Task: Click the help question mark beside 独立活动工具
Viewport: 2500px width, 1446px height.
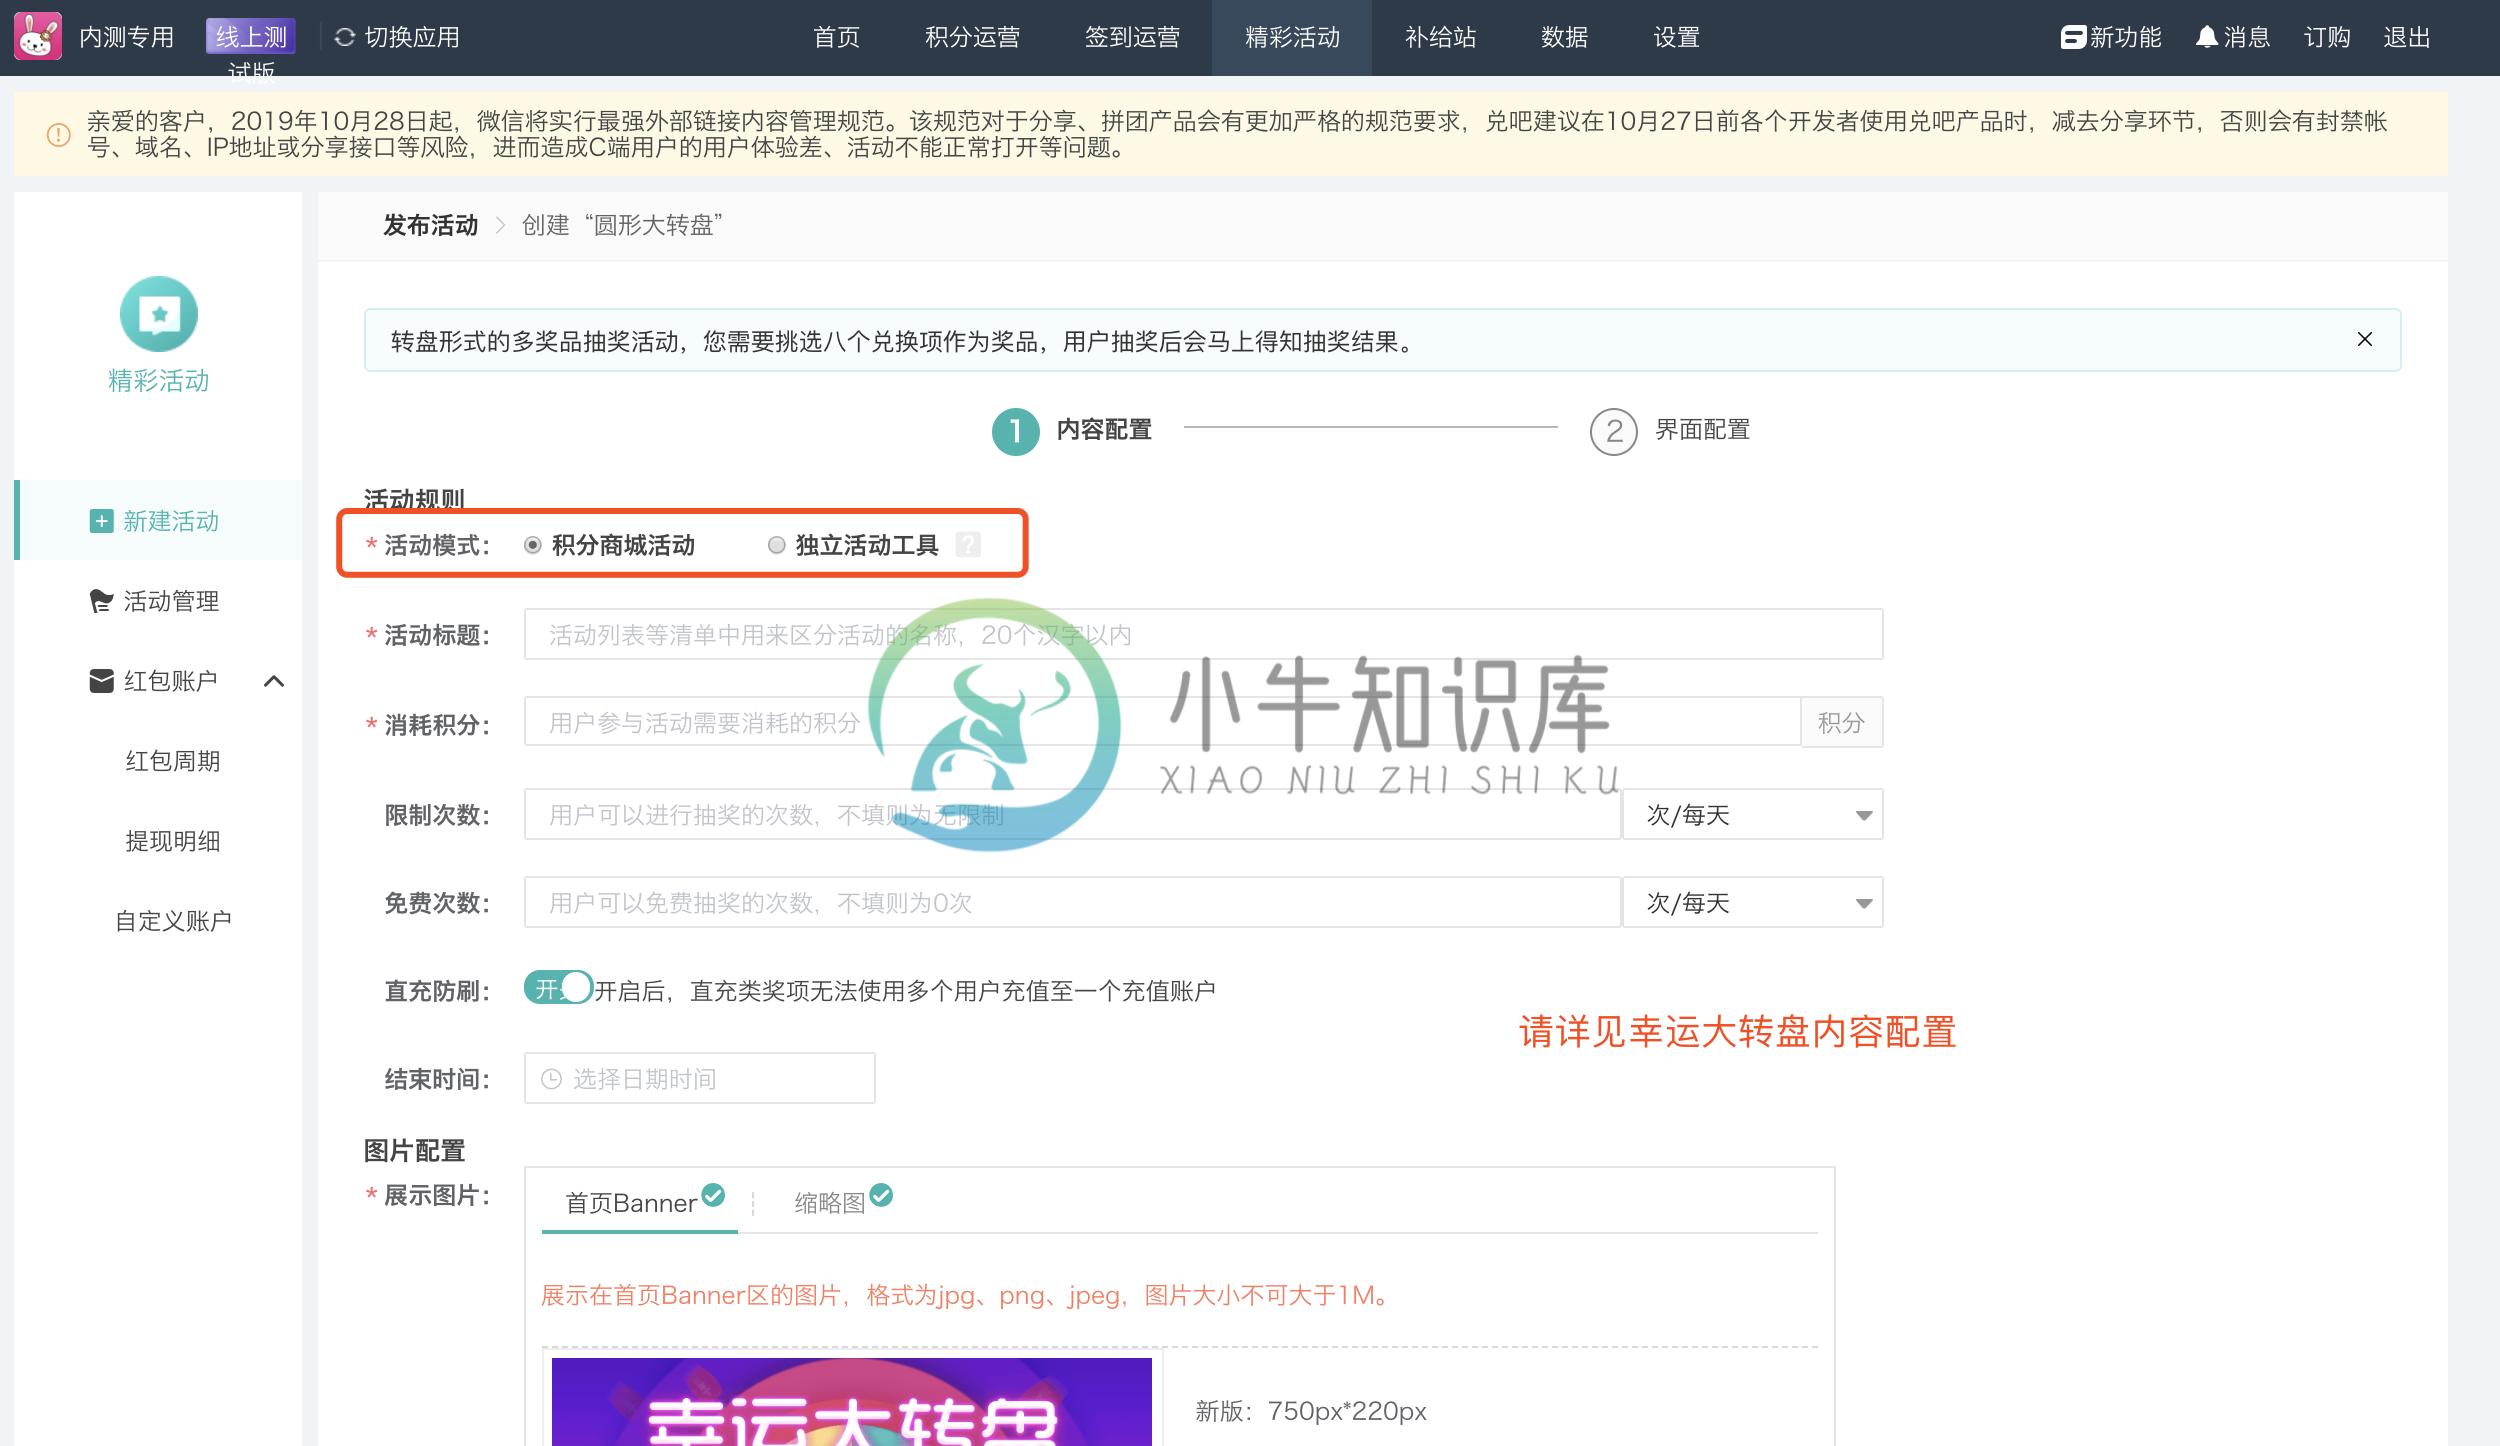Action: pyautogui.click(x=968, y=544)
